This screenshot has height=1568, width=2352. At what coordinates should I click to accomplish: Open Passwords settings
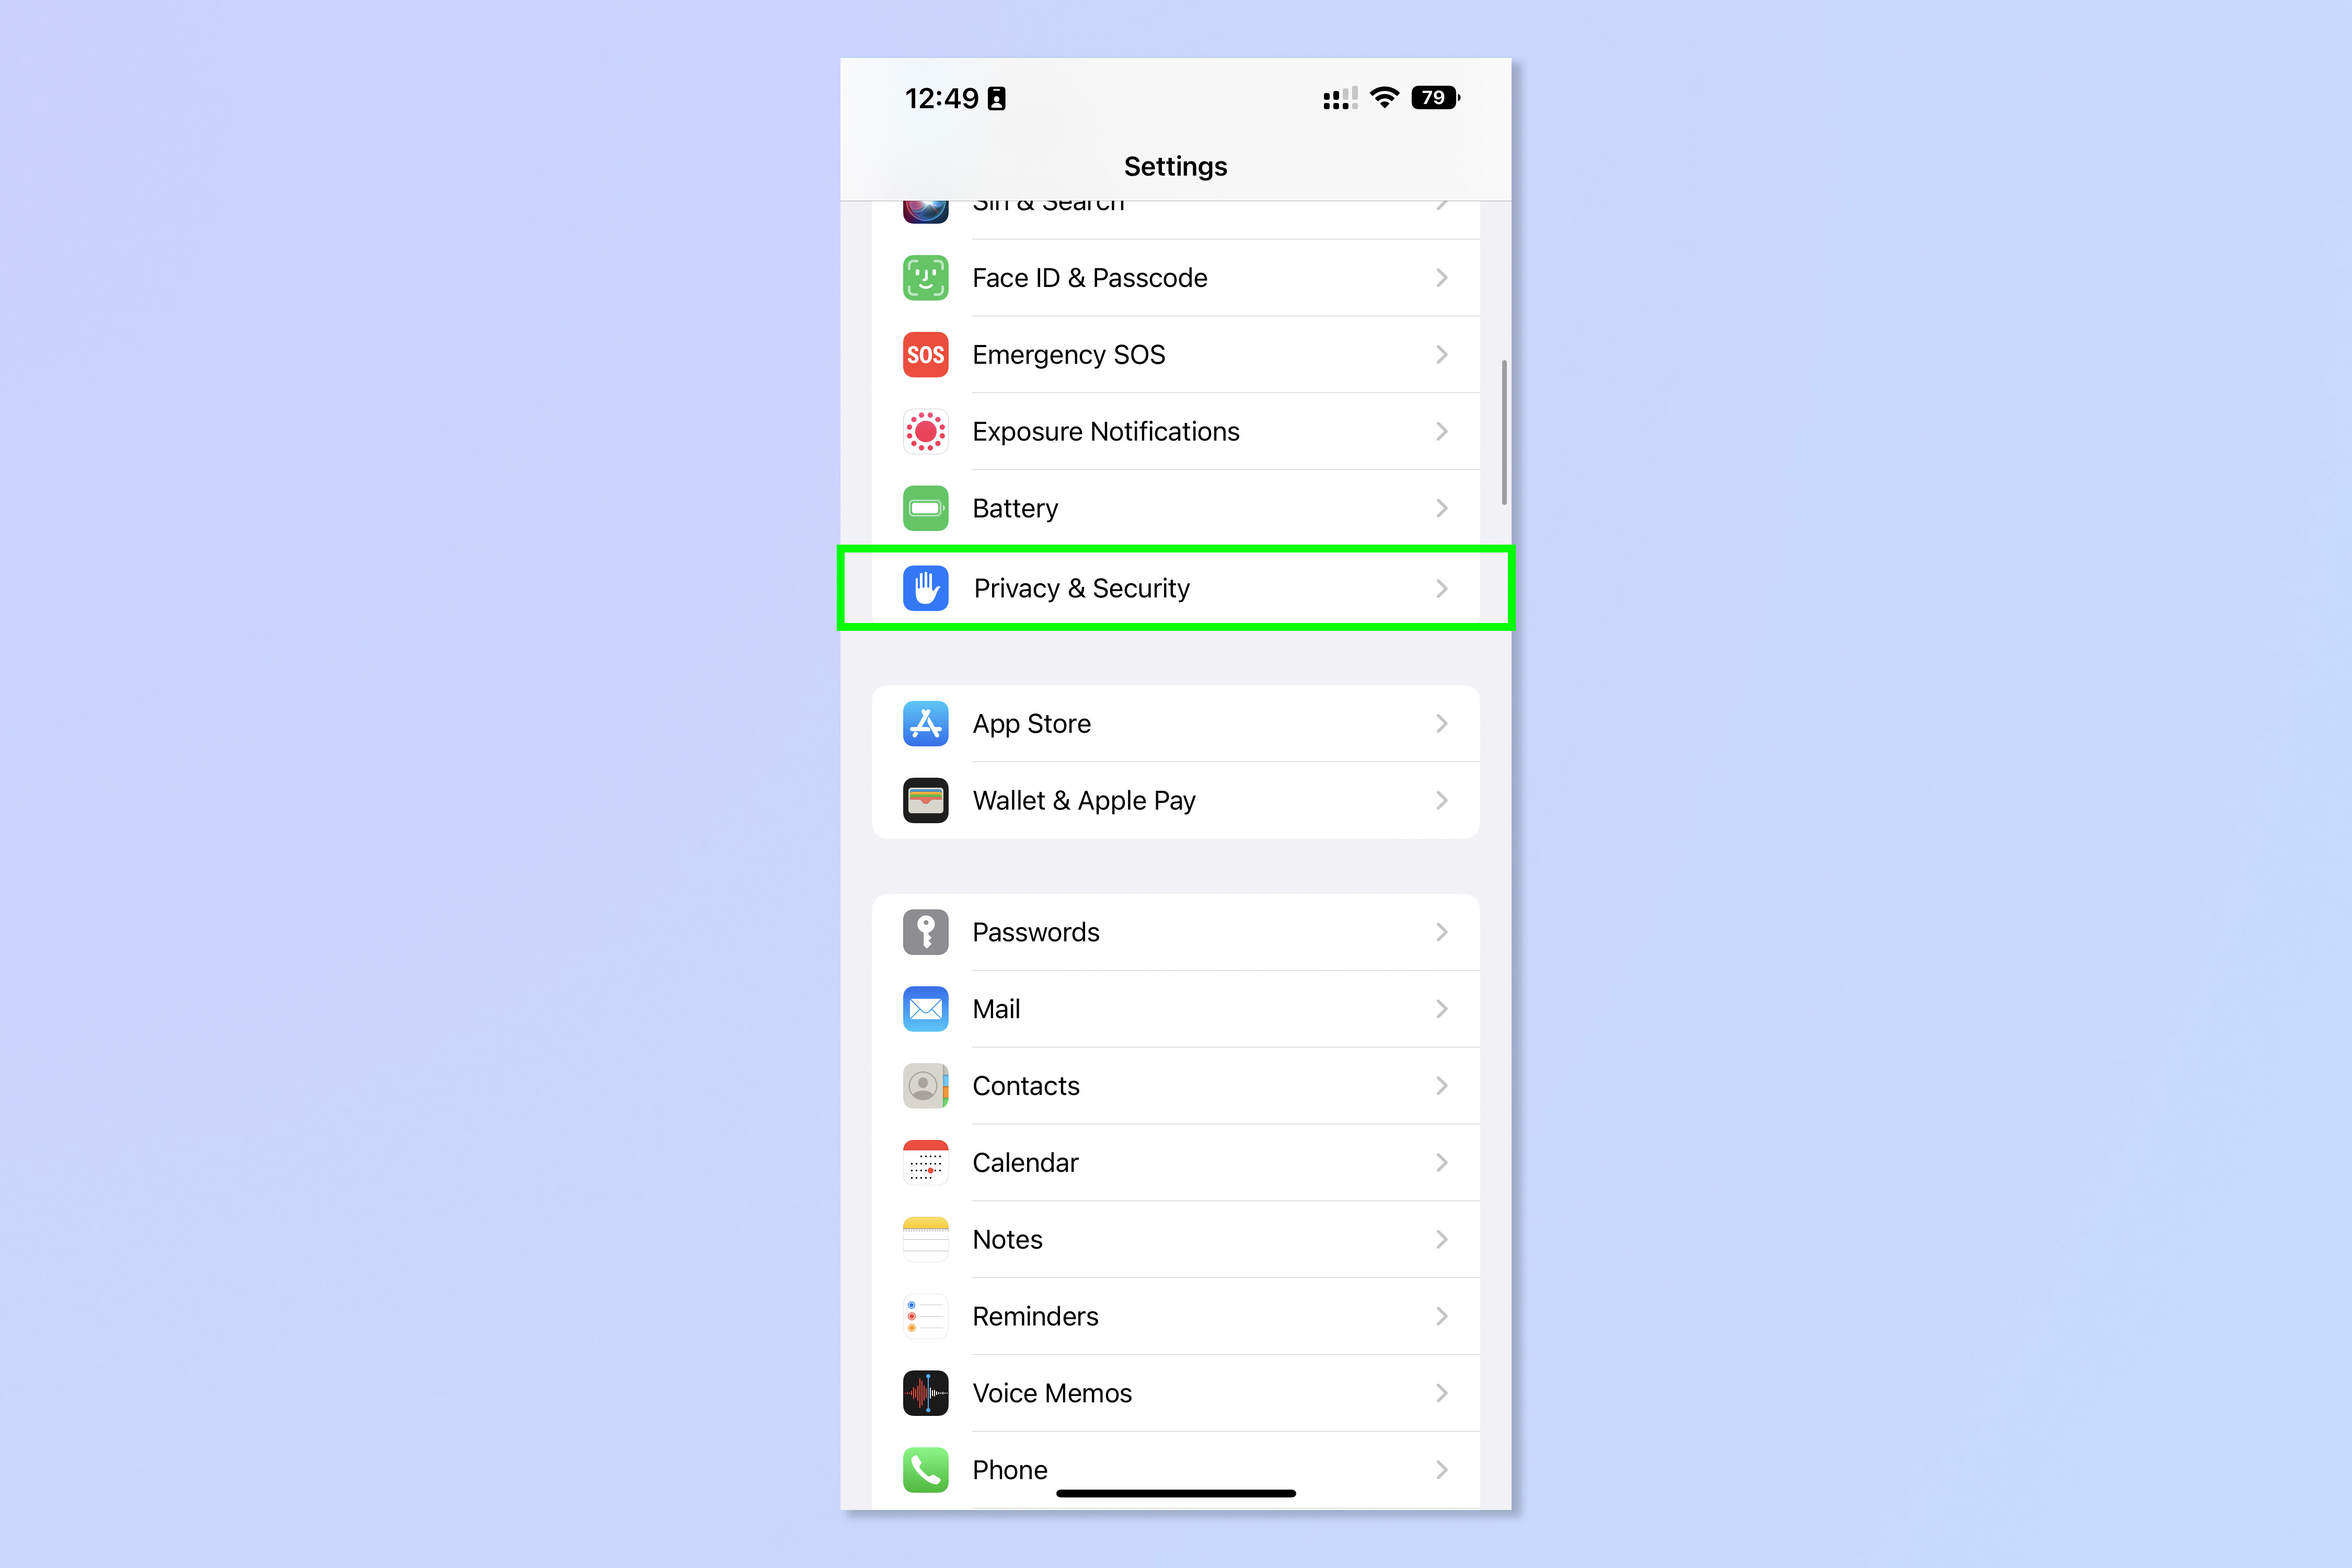point(1176,929)
